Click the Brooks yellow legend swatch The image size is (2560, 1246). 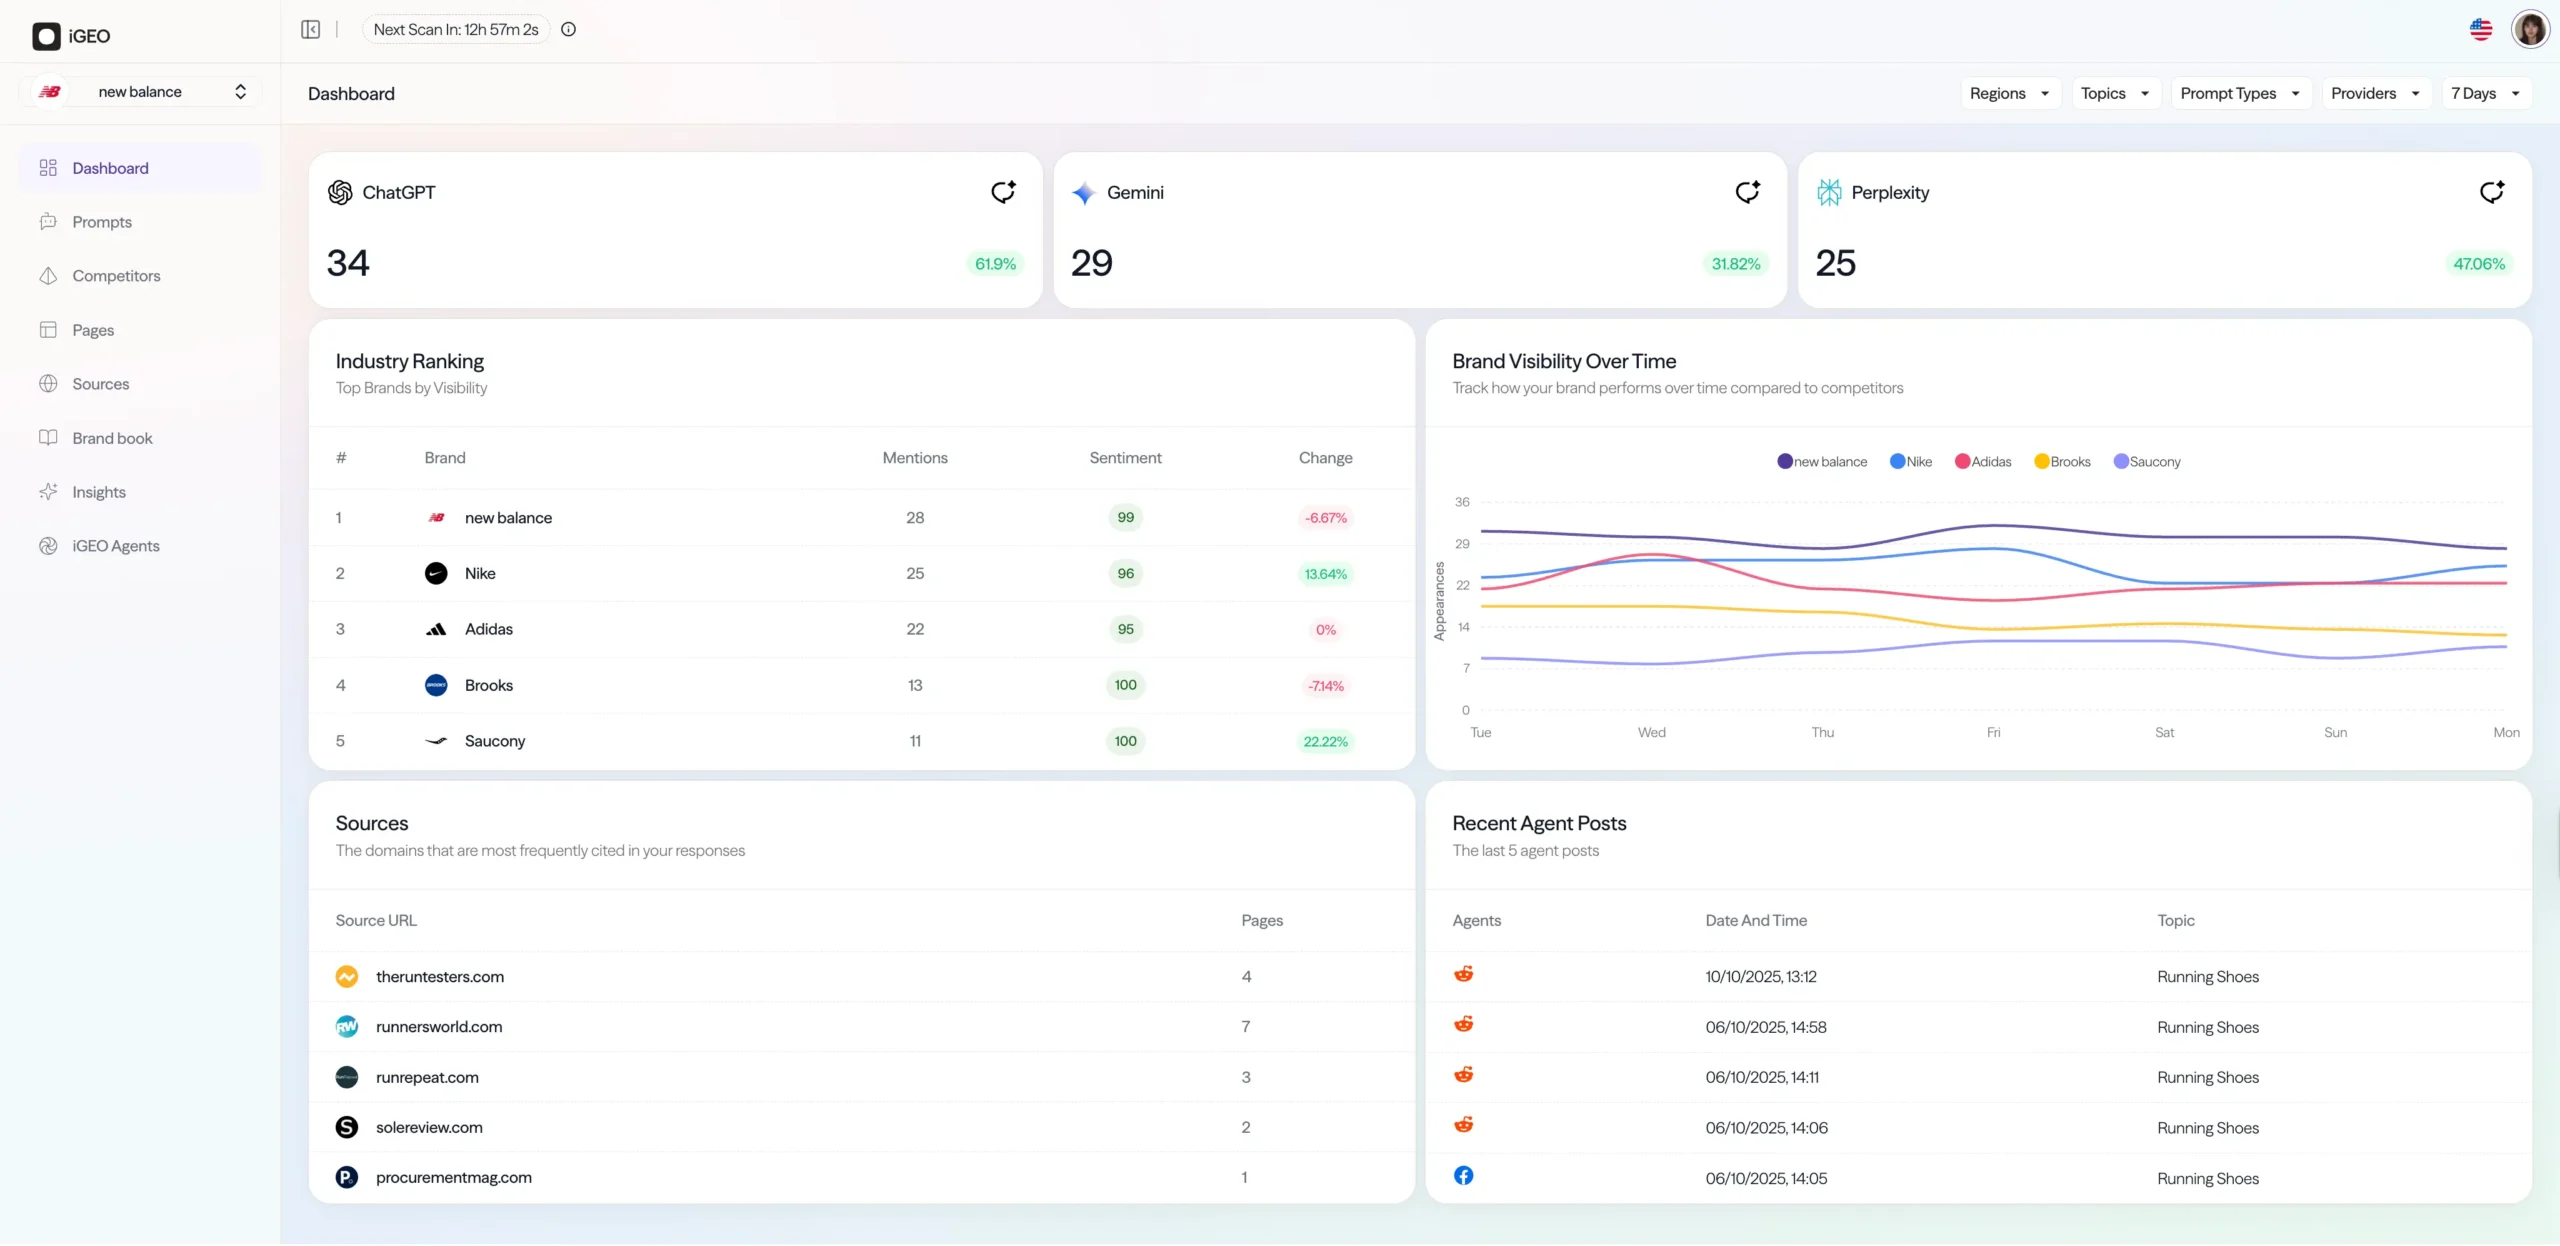click(x=2041, y=461)
